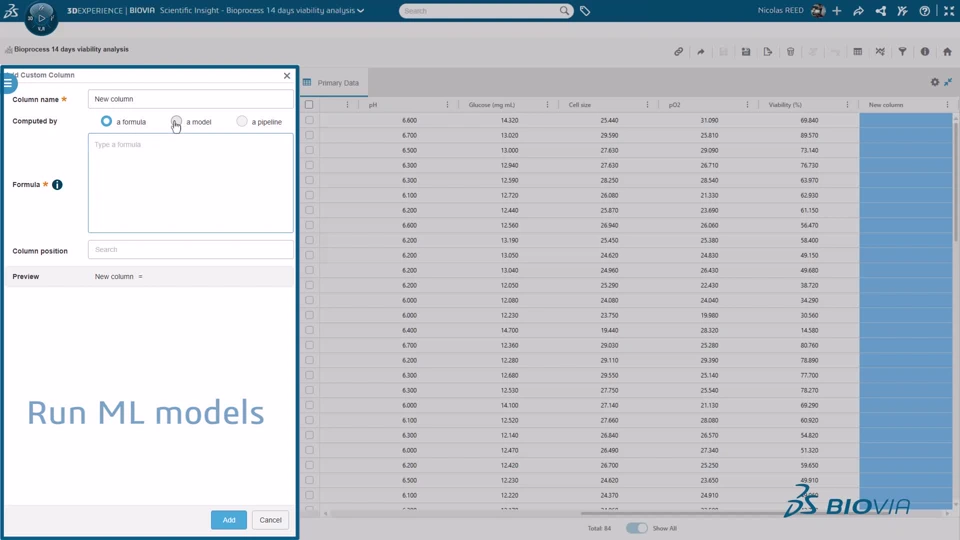Check the row checkbox for Viability 63.970
This screenshot has width=960, height=540.
coord(309,180)
